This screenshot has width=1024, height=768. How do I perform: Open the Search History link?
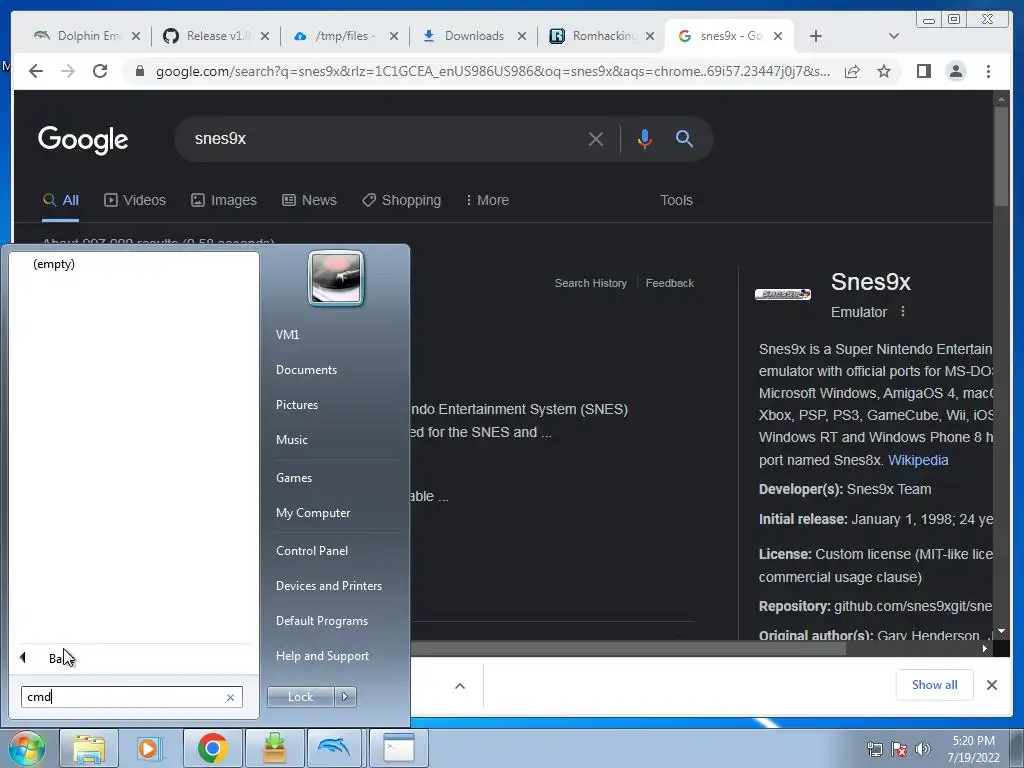[590, 283]
